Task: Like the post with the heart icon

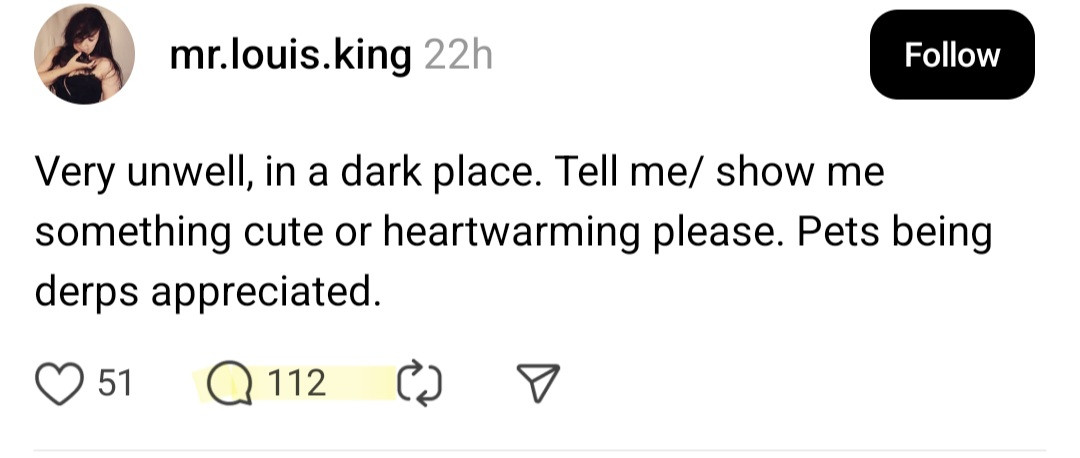Action: [x=59, y=384]
